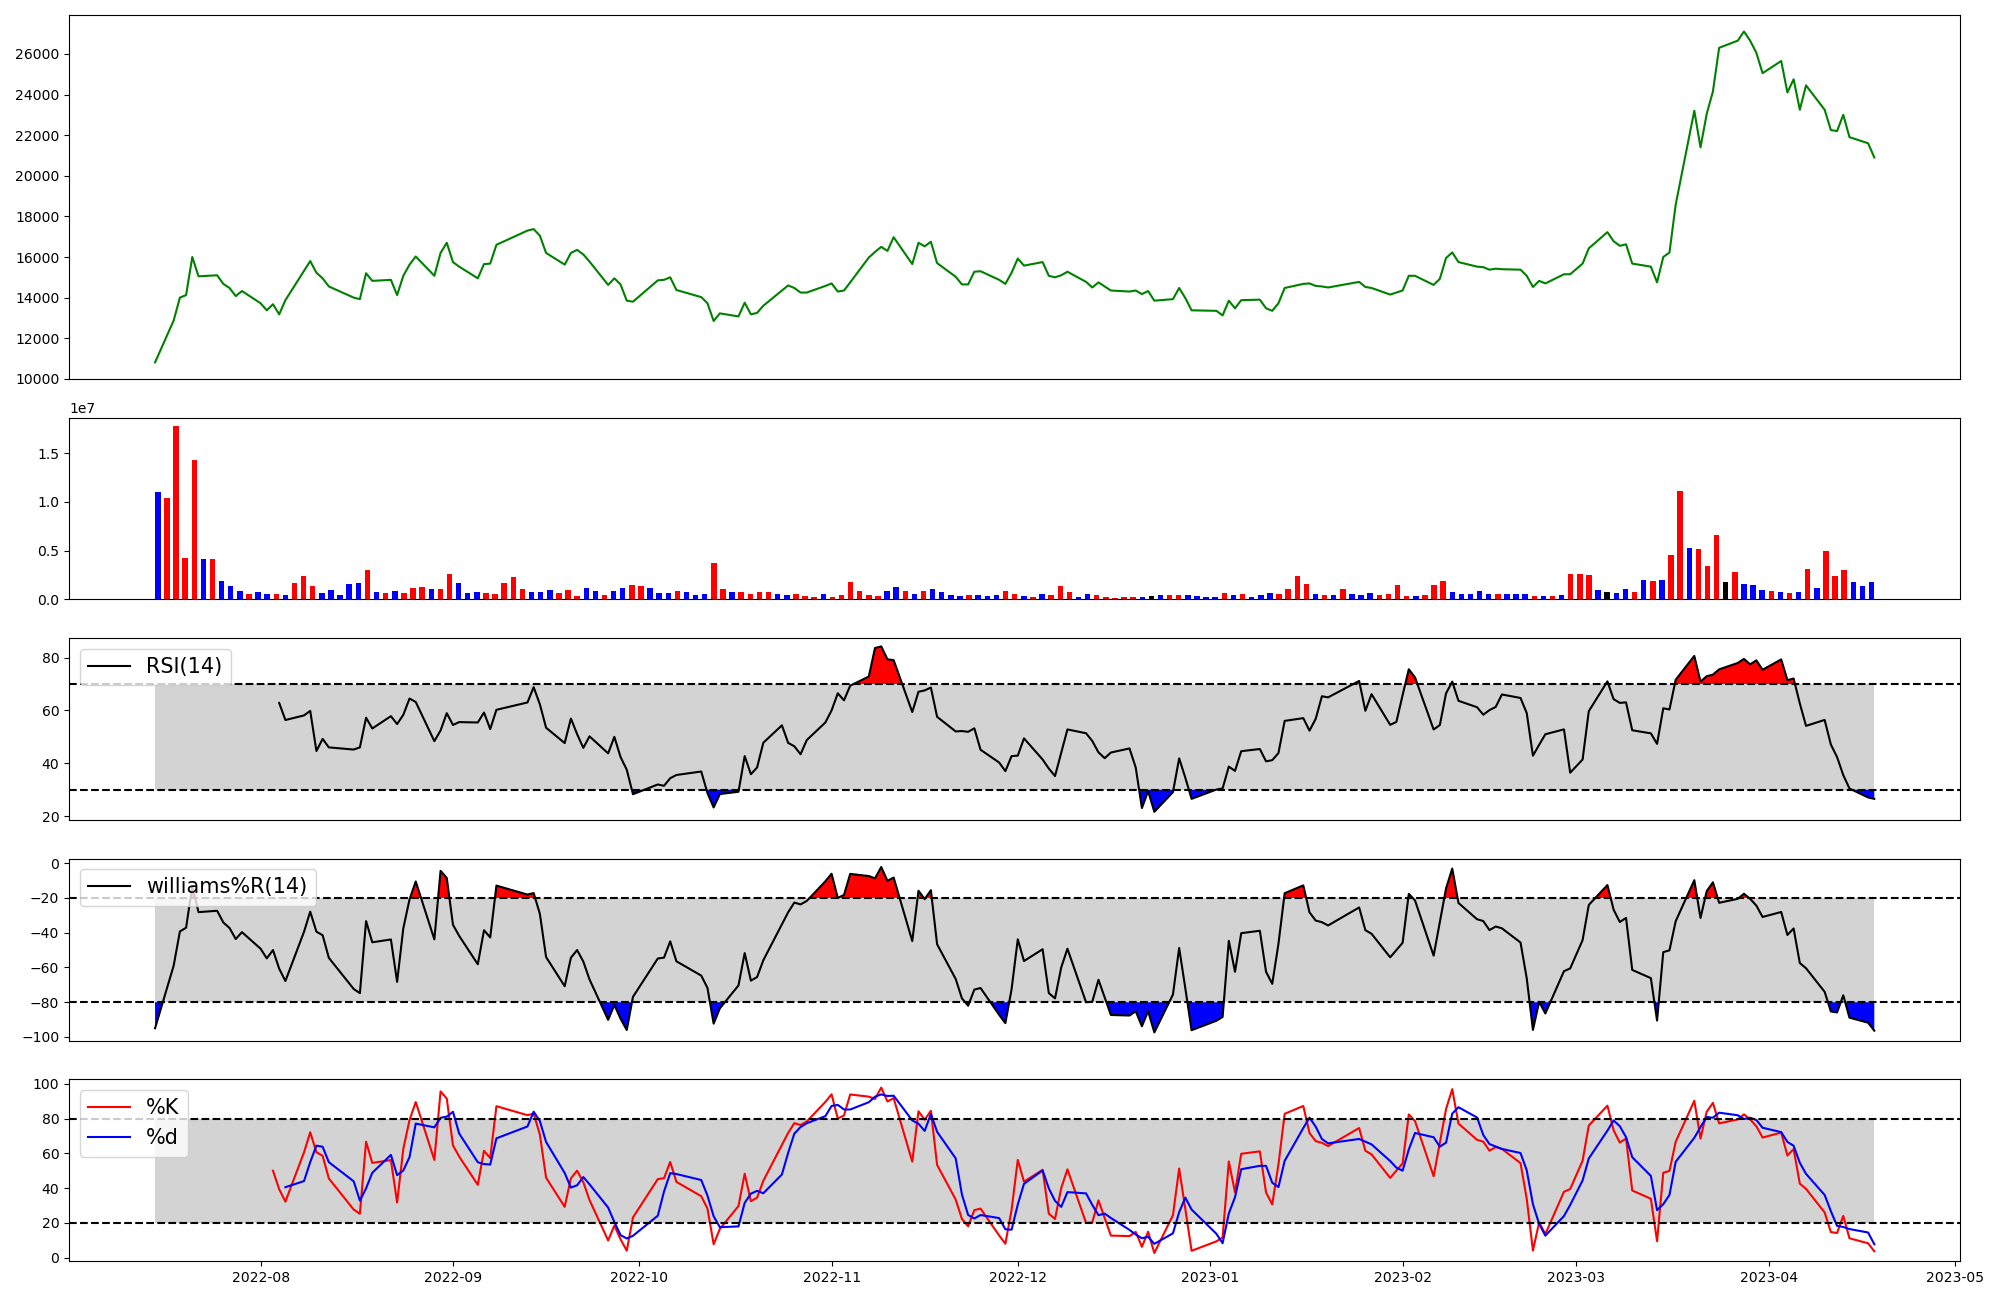Click the 0.0 volume axis label
Screen dimensions: 2000x1300
pyautogui.click(x=49, y=600)
